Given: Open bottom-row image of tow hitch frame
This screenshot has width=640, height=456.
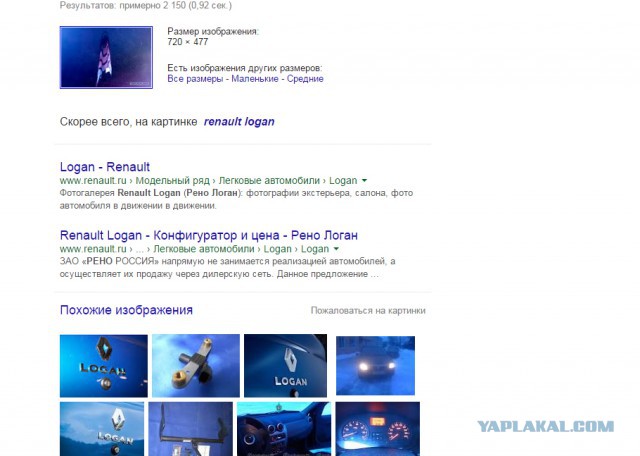Looking at the screenshot, I should [x=191, y=429].
